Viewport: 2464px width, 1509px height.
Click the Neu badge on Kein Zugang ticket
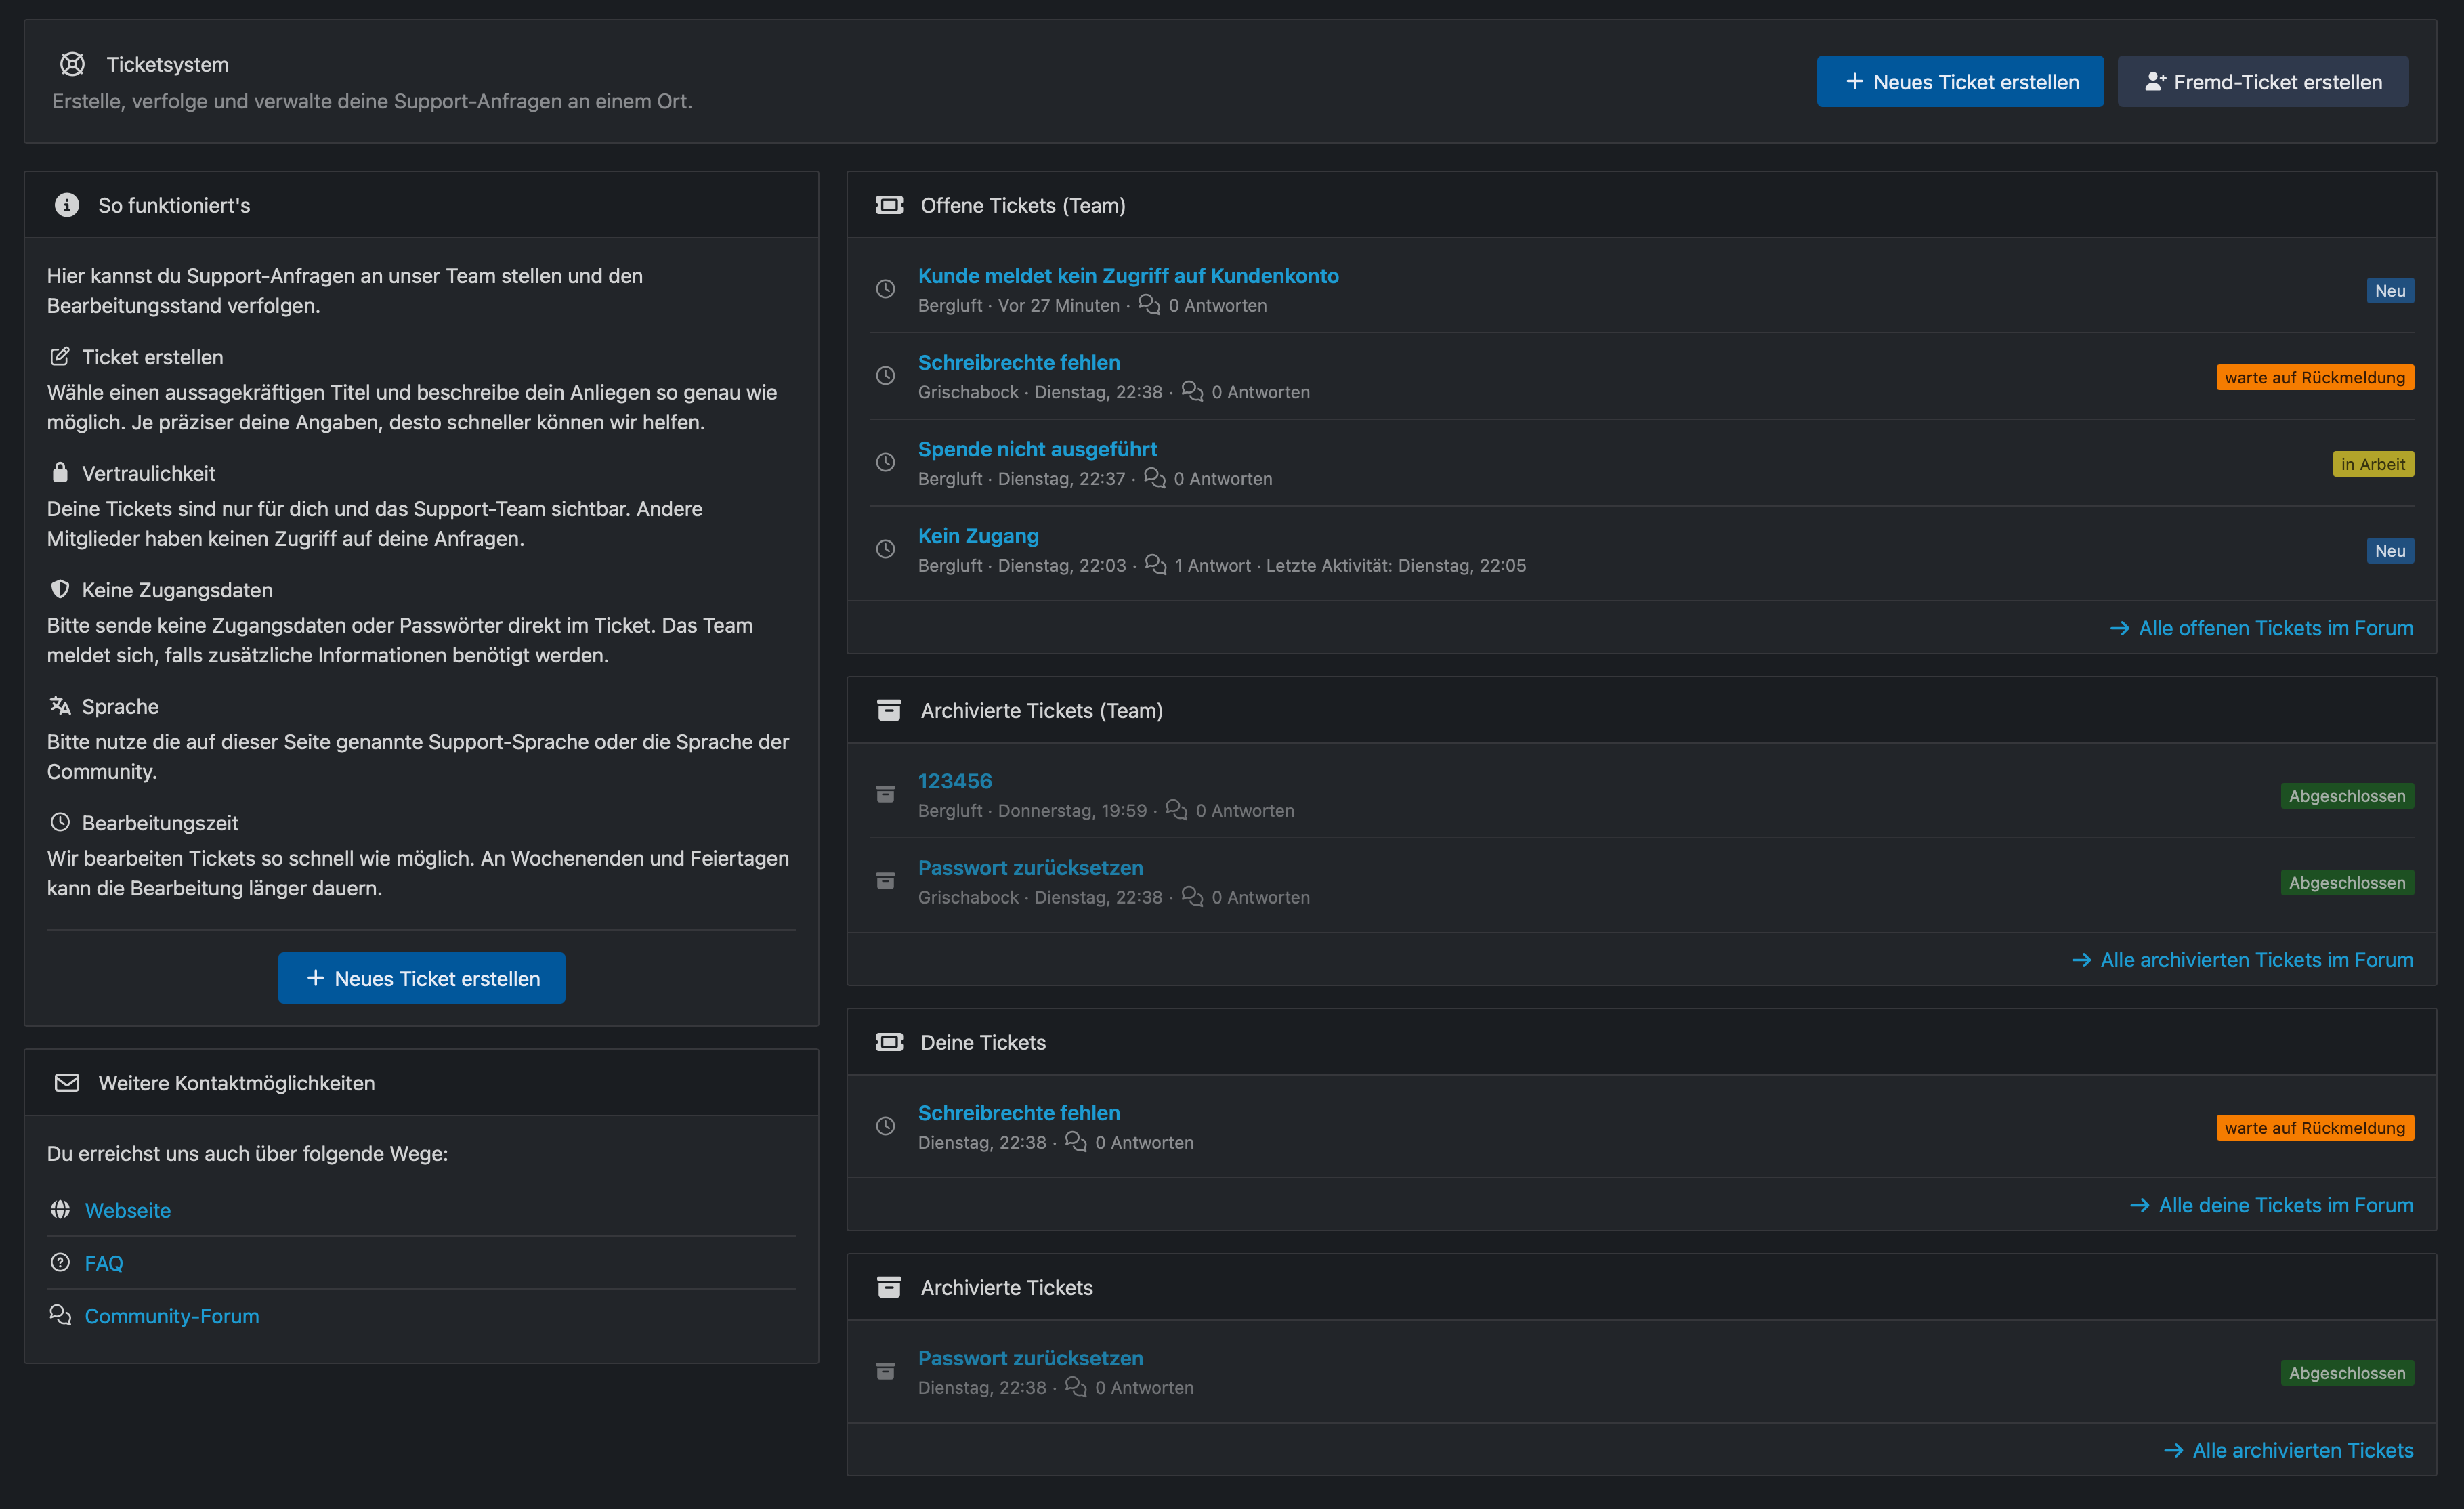pyautogui.click(x=2390, y=550)
